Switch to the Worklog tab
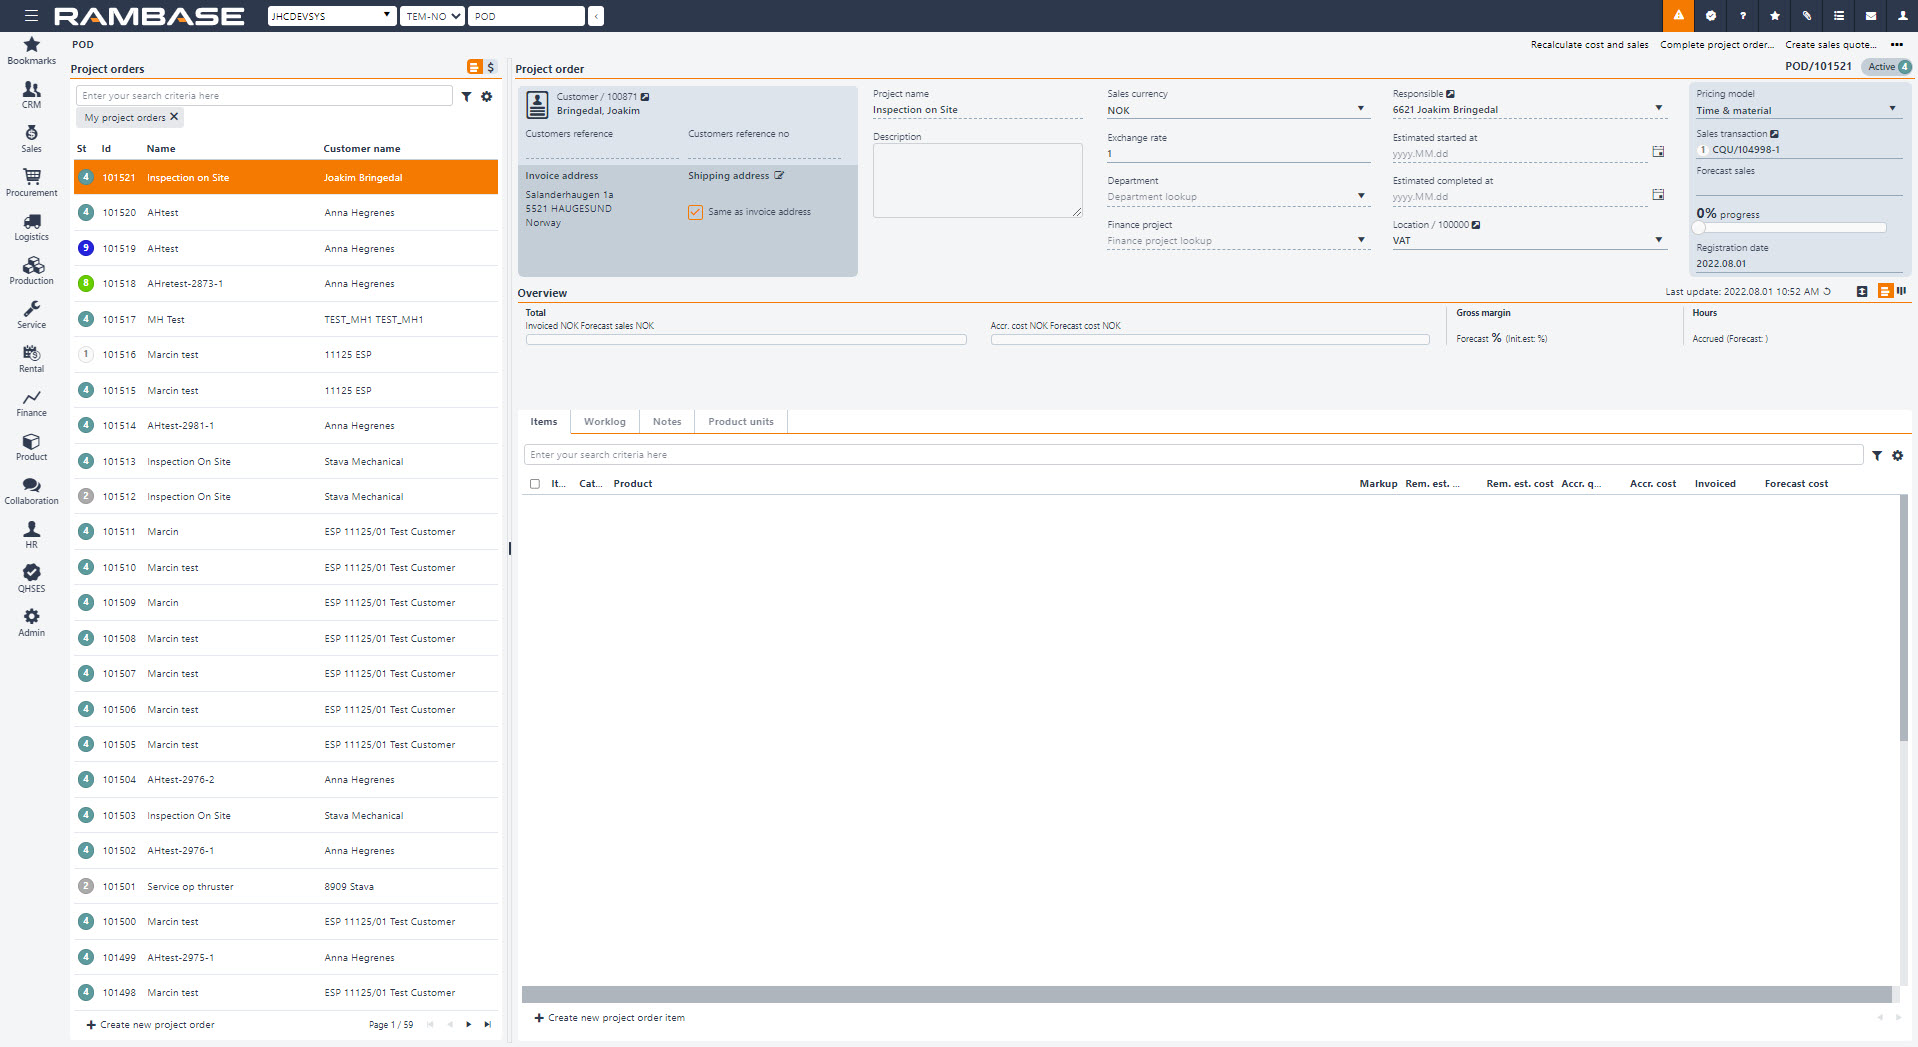 pyautogui.click(x=605, y=422)
